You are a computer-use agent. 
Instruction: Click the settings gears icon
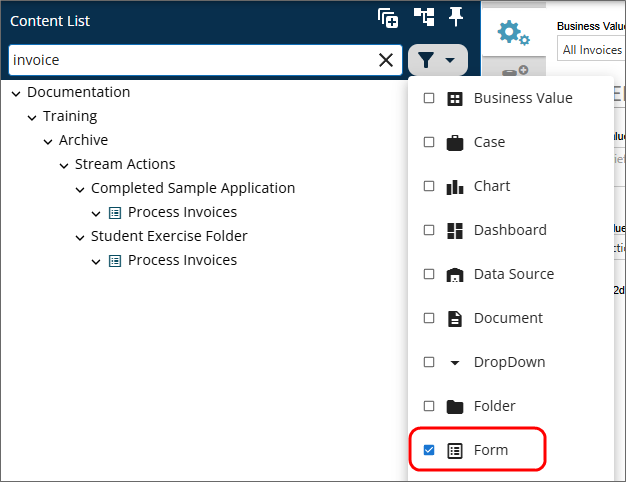[513, 34]
